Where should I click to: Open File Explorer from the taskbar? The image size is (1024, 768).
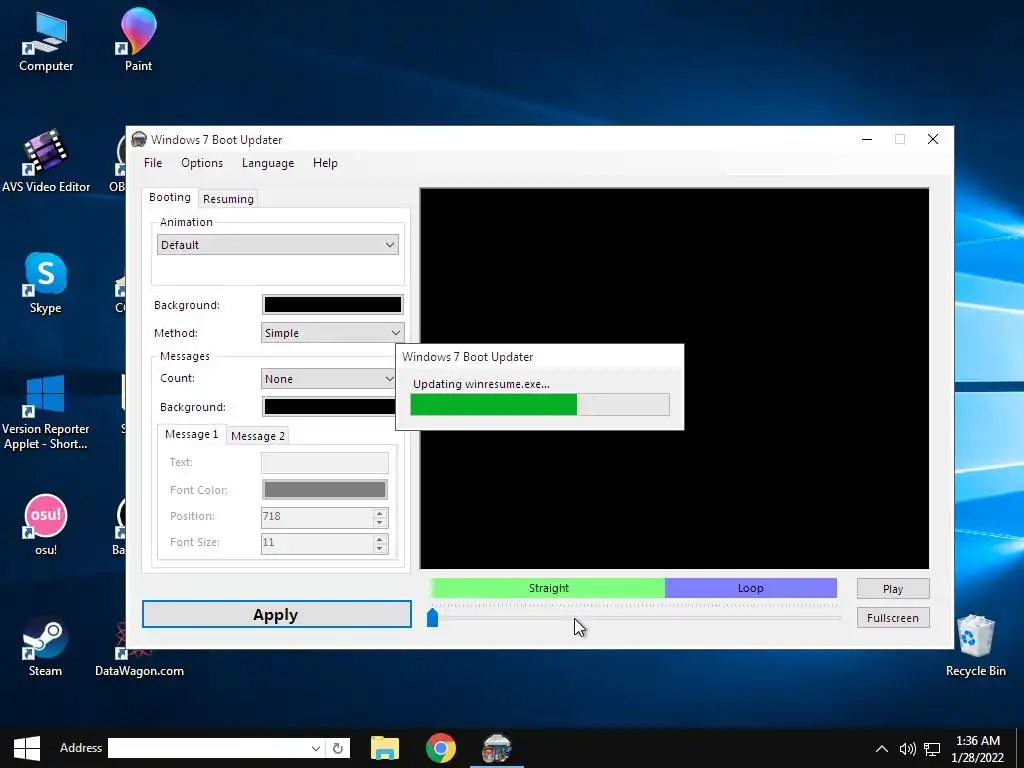385,748
